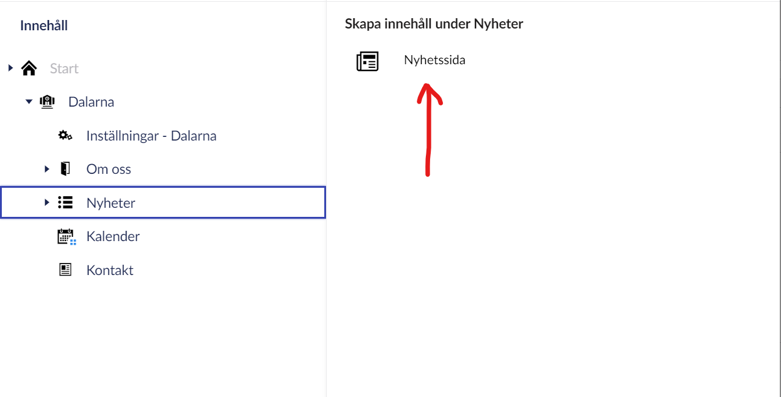Select the Nyheter label in the tree
Viewport: 781px width, 397px height.
pyautogui.click(x=111, y=203)
